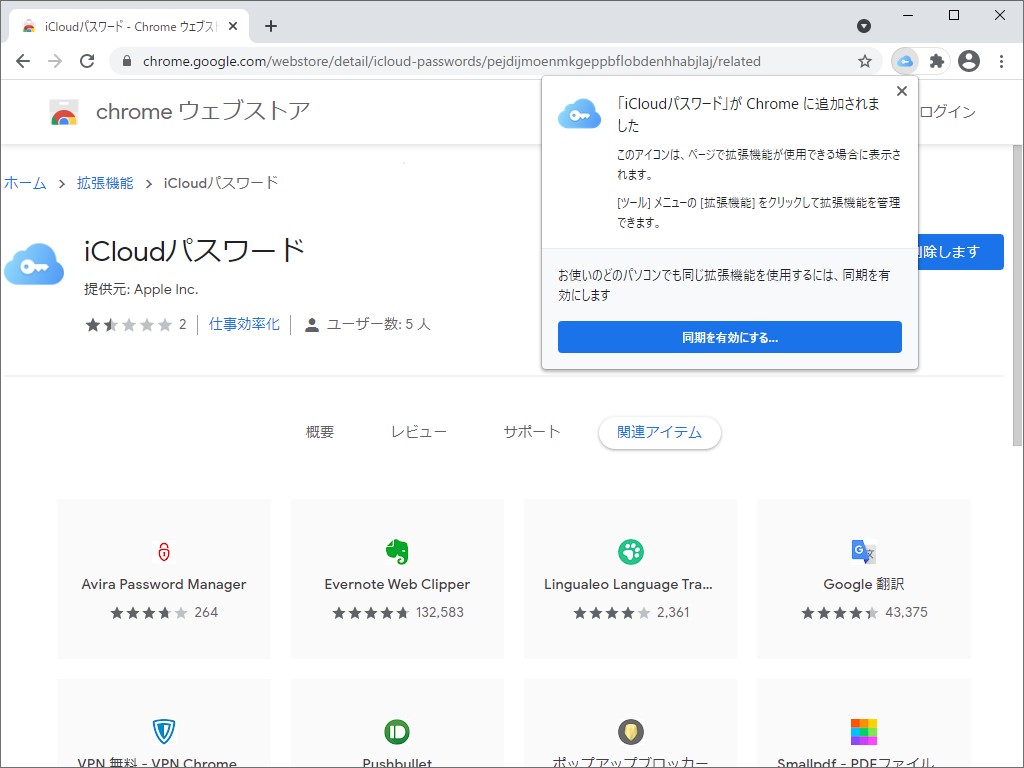Open the Chrome three-dot menu
This screenshot has height=768, width=1024.
tap(1002, 61)
